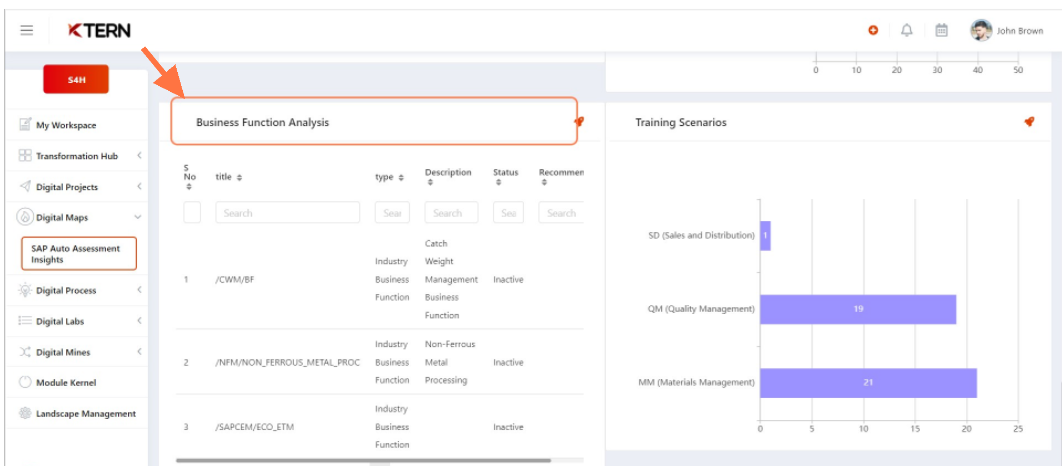Click rocket icon on Training Scenarios

pyautogui.click(x=1029, y=122)
